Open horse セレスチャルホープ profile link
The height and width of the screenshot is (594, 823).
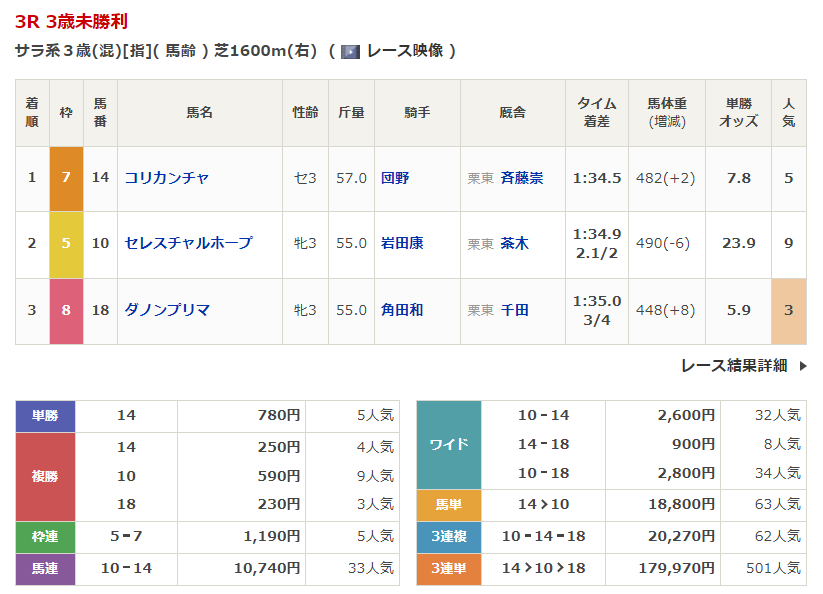click(188, 243)
